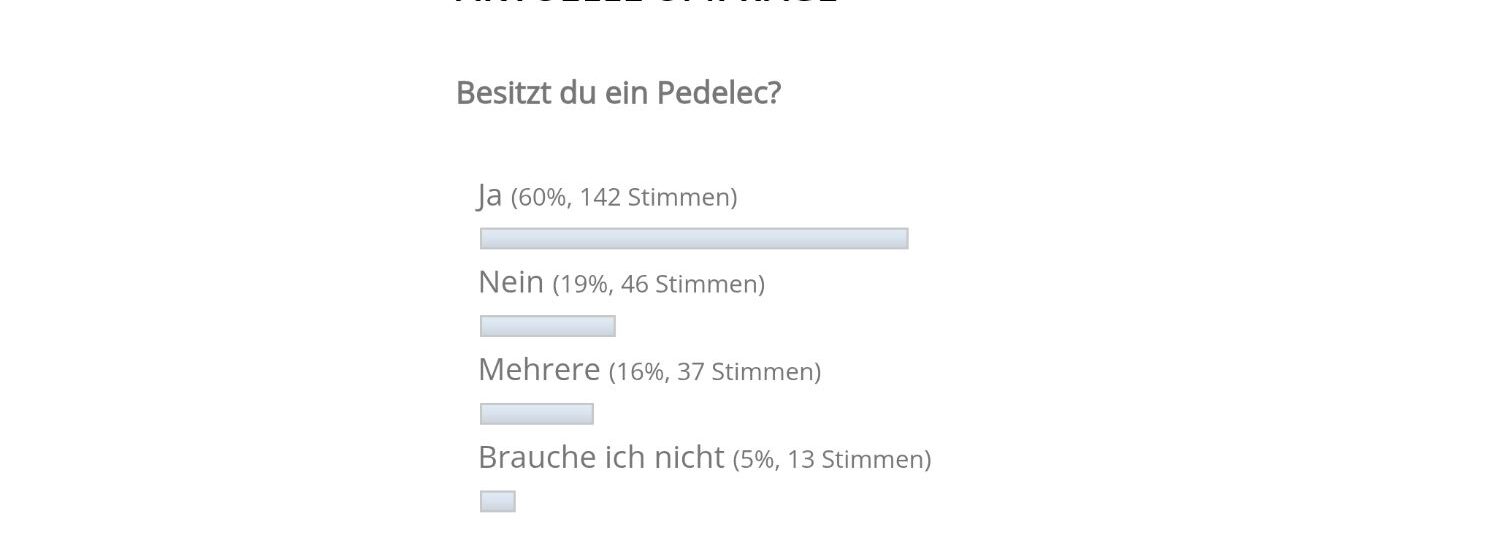
Task: Select the 'Mehrere' answer label
Action: pyautogui.click(x=539, y=370)
